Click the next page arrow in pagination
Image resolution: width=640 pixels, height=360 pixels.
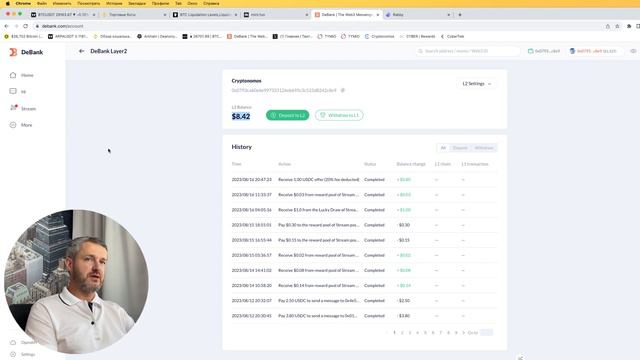tap(463, 333)
